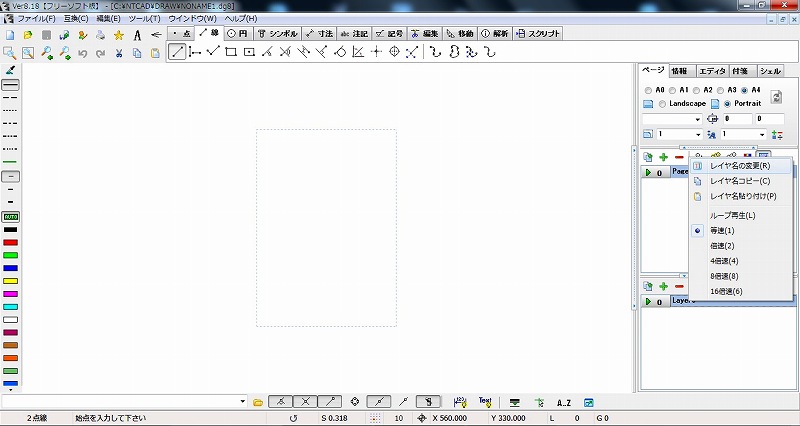Click the undo arrow icon
This screenshot has width=800, height=426.
pos(82,52)
